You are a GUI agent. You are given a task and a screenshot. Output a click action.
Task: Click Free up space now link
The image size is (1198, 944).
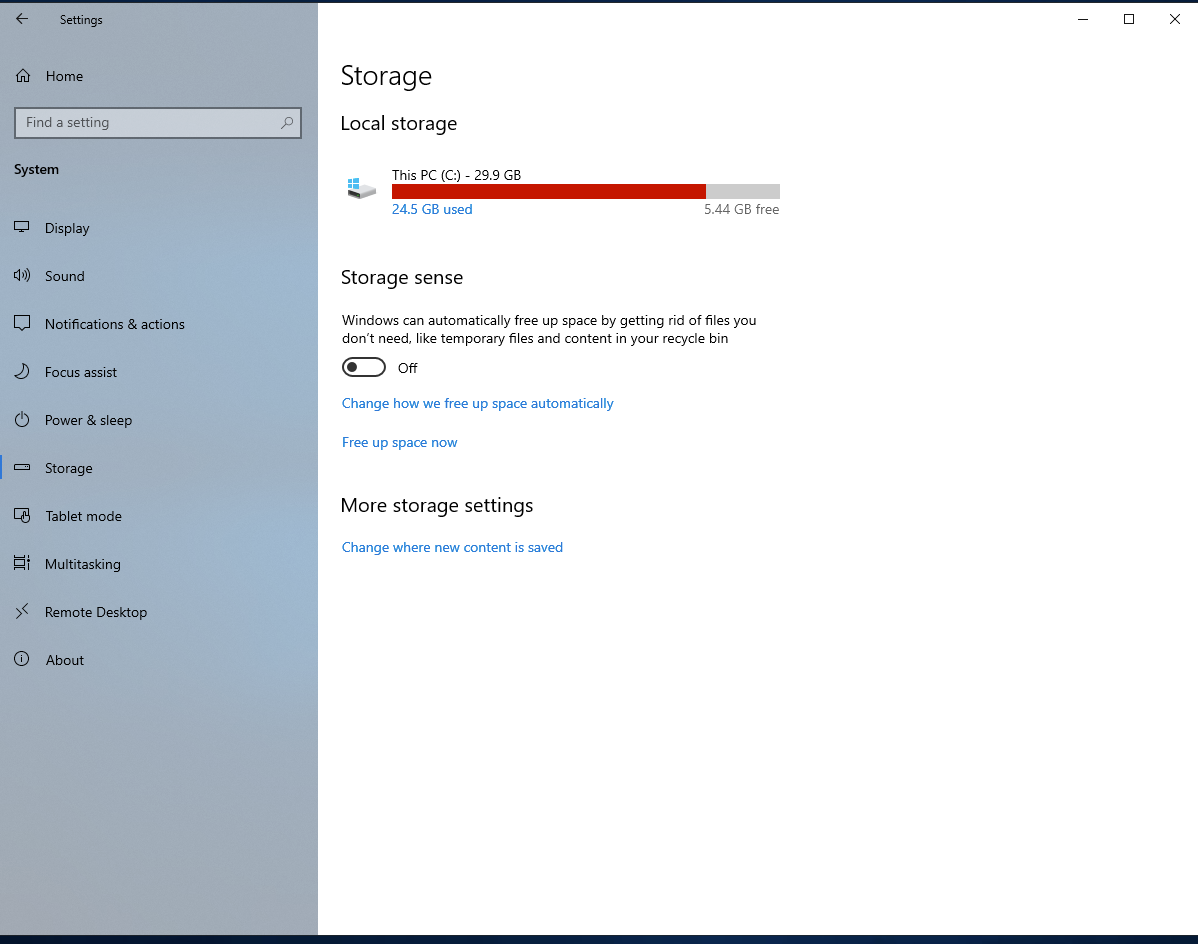pos(400,442)
